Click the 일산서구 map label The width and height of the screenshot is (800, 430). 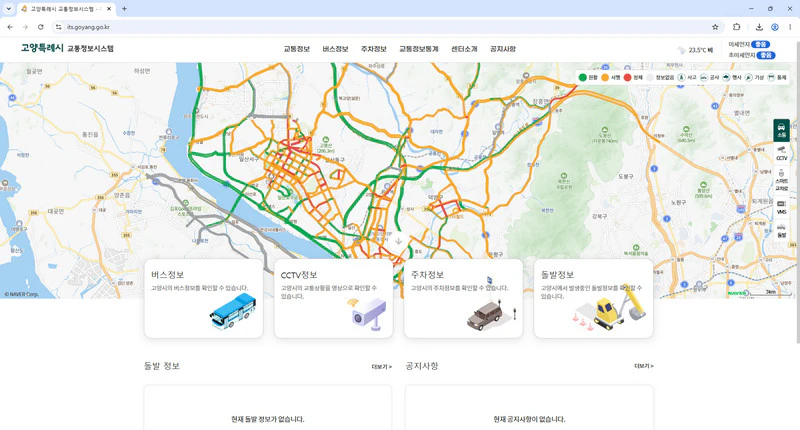(x=249, y=159)
